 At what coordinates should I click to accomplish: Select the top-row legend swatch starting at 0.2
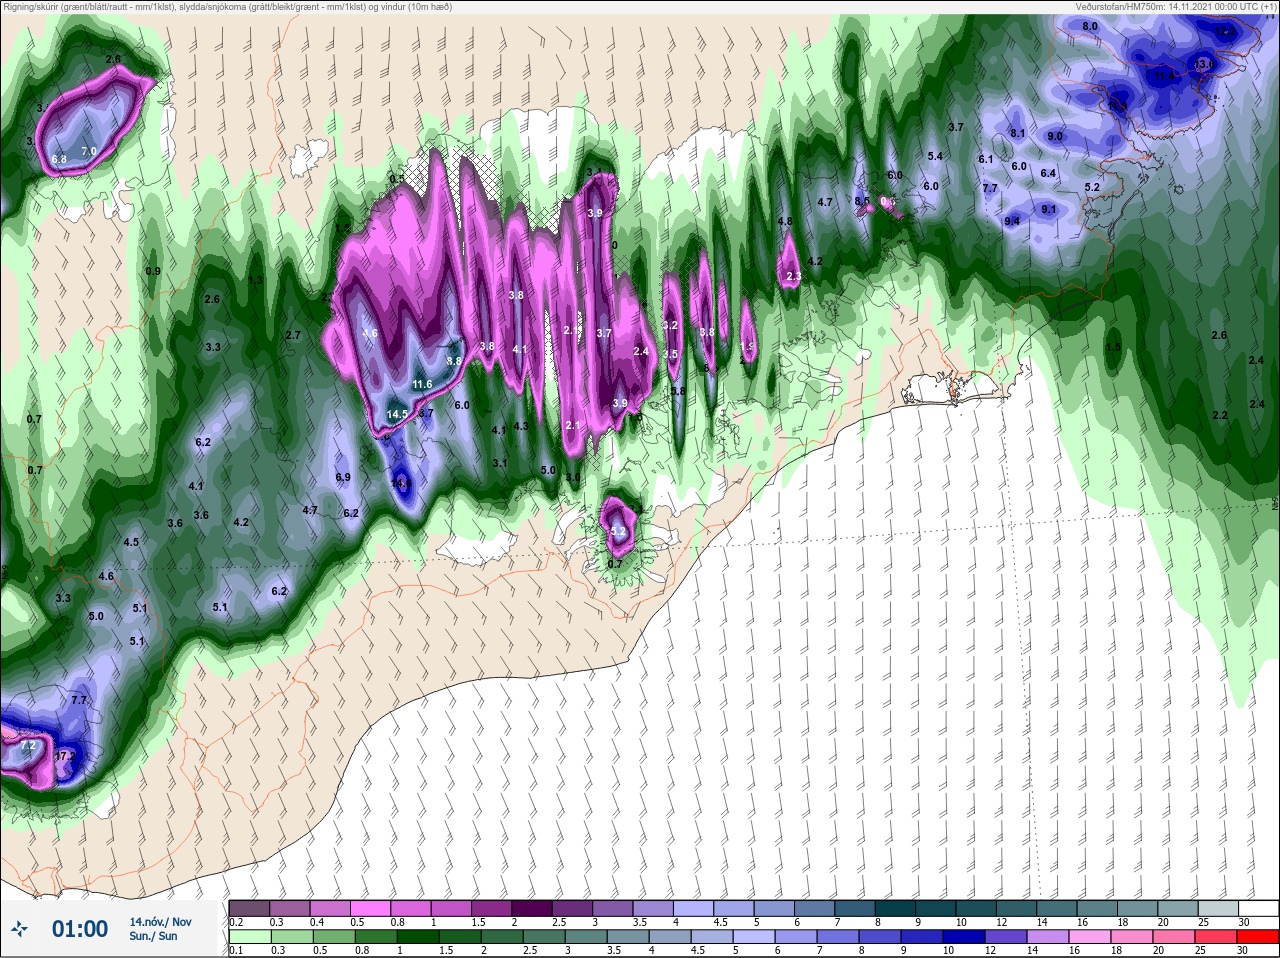tap(249, 908)
